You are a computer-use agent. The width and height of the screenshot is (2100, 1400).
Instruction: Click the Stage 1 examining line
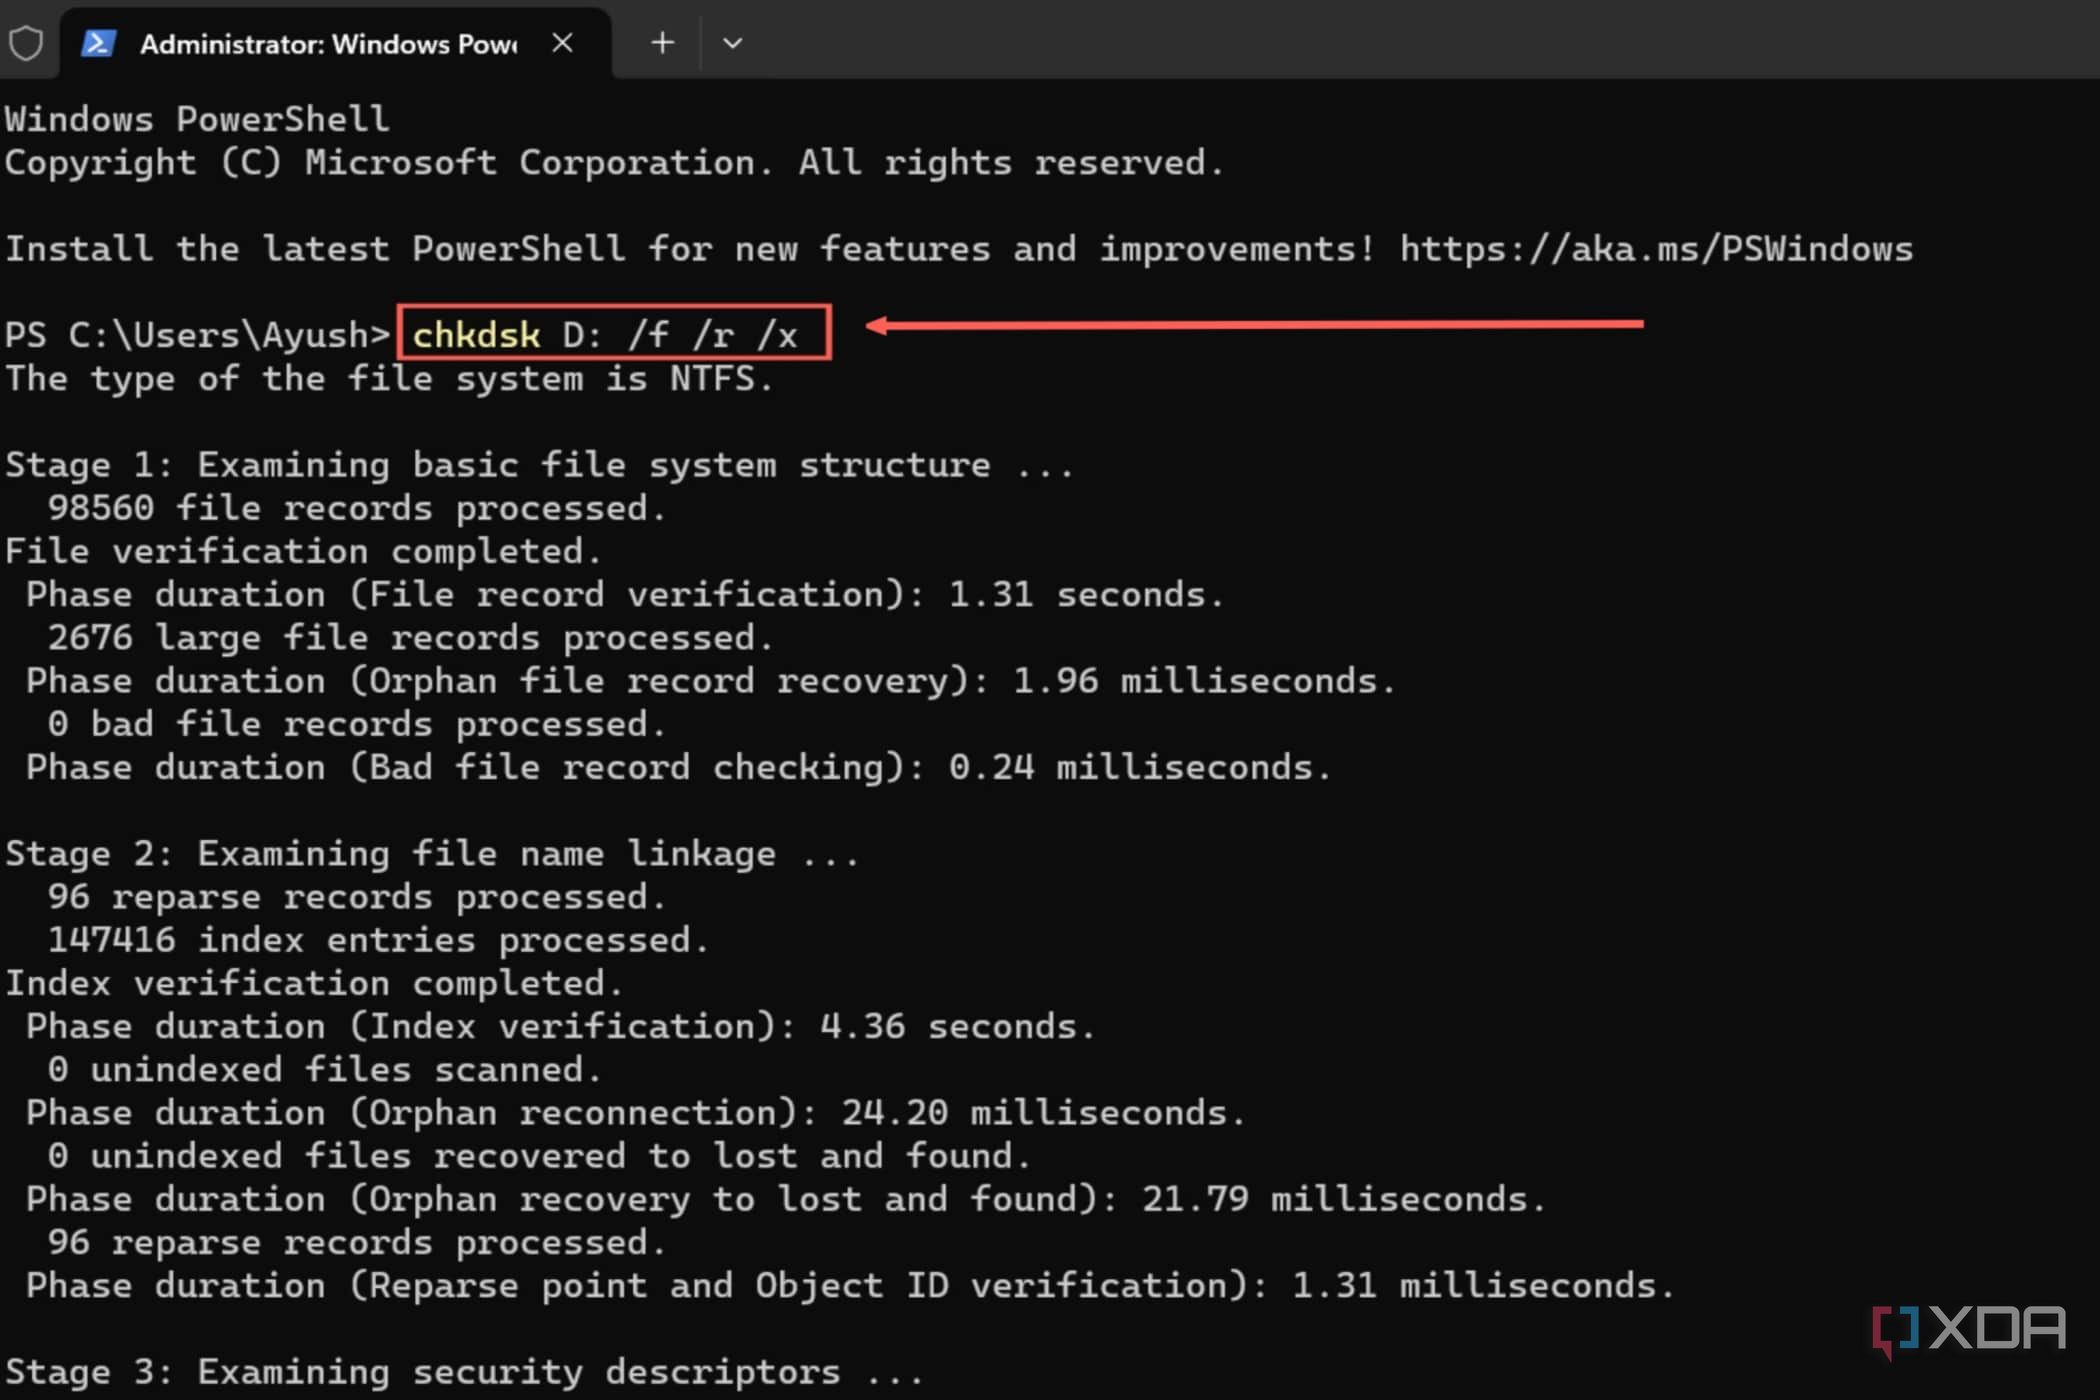[x=539, y=465]
